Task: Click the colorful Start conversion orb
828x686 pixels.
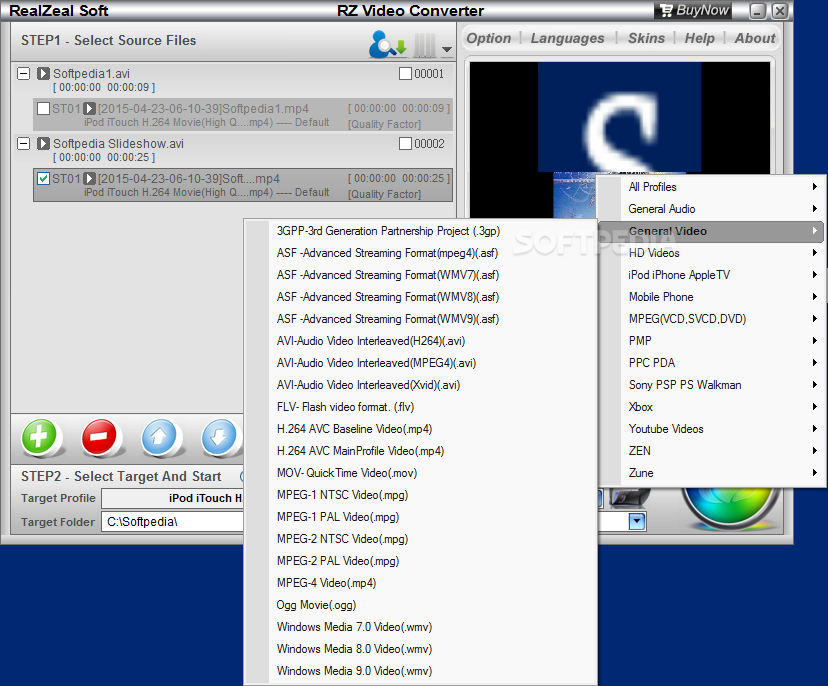Action: pos(730,506)
